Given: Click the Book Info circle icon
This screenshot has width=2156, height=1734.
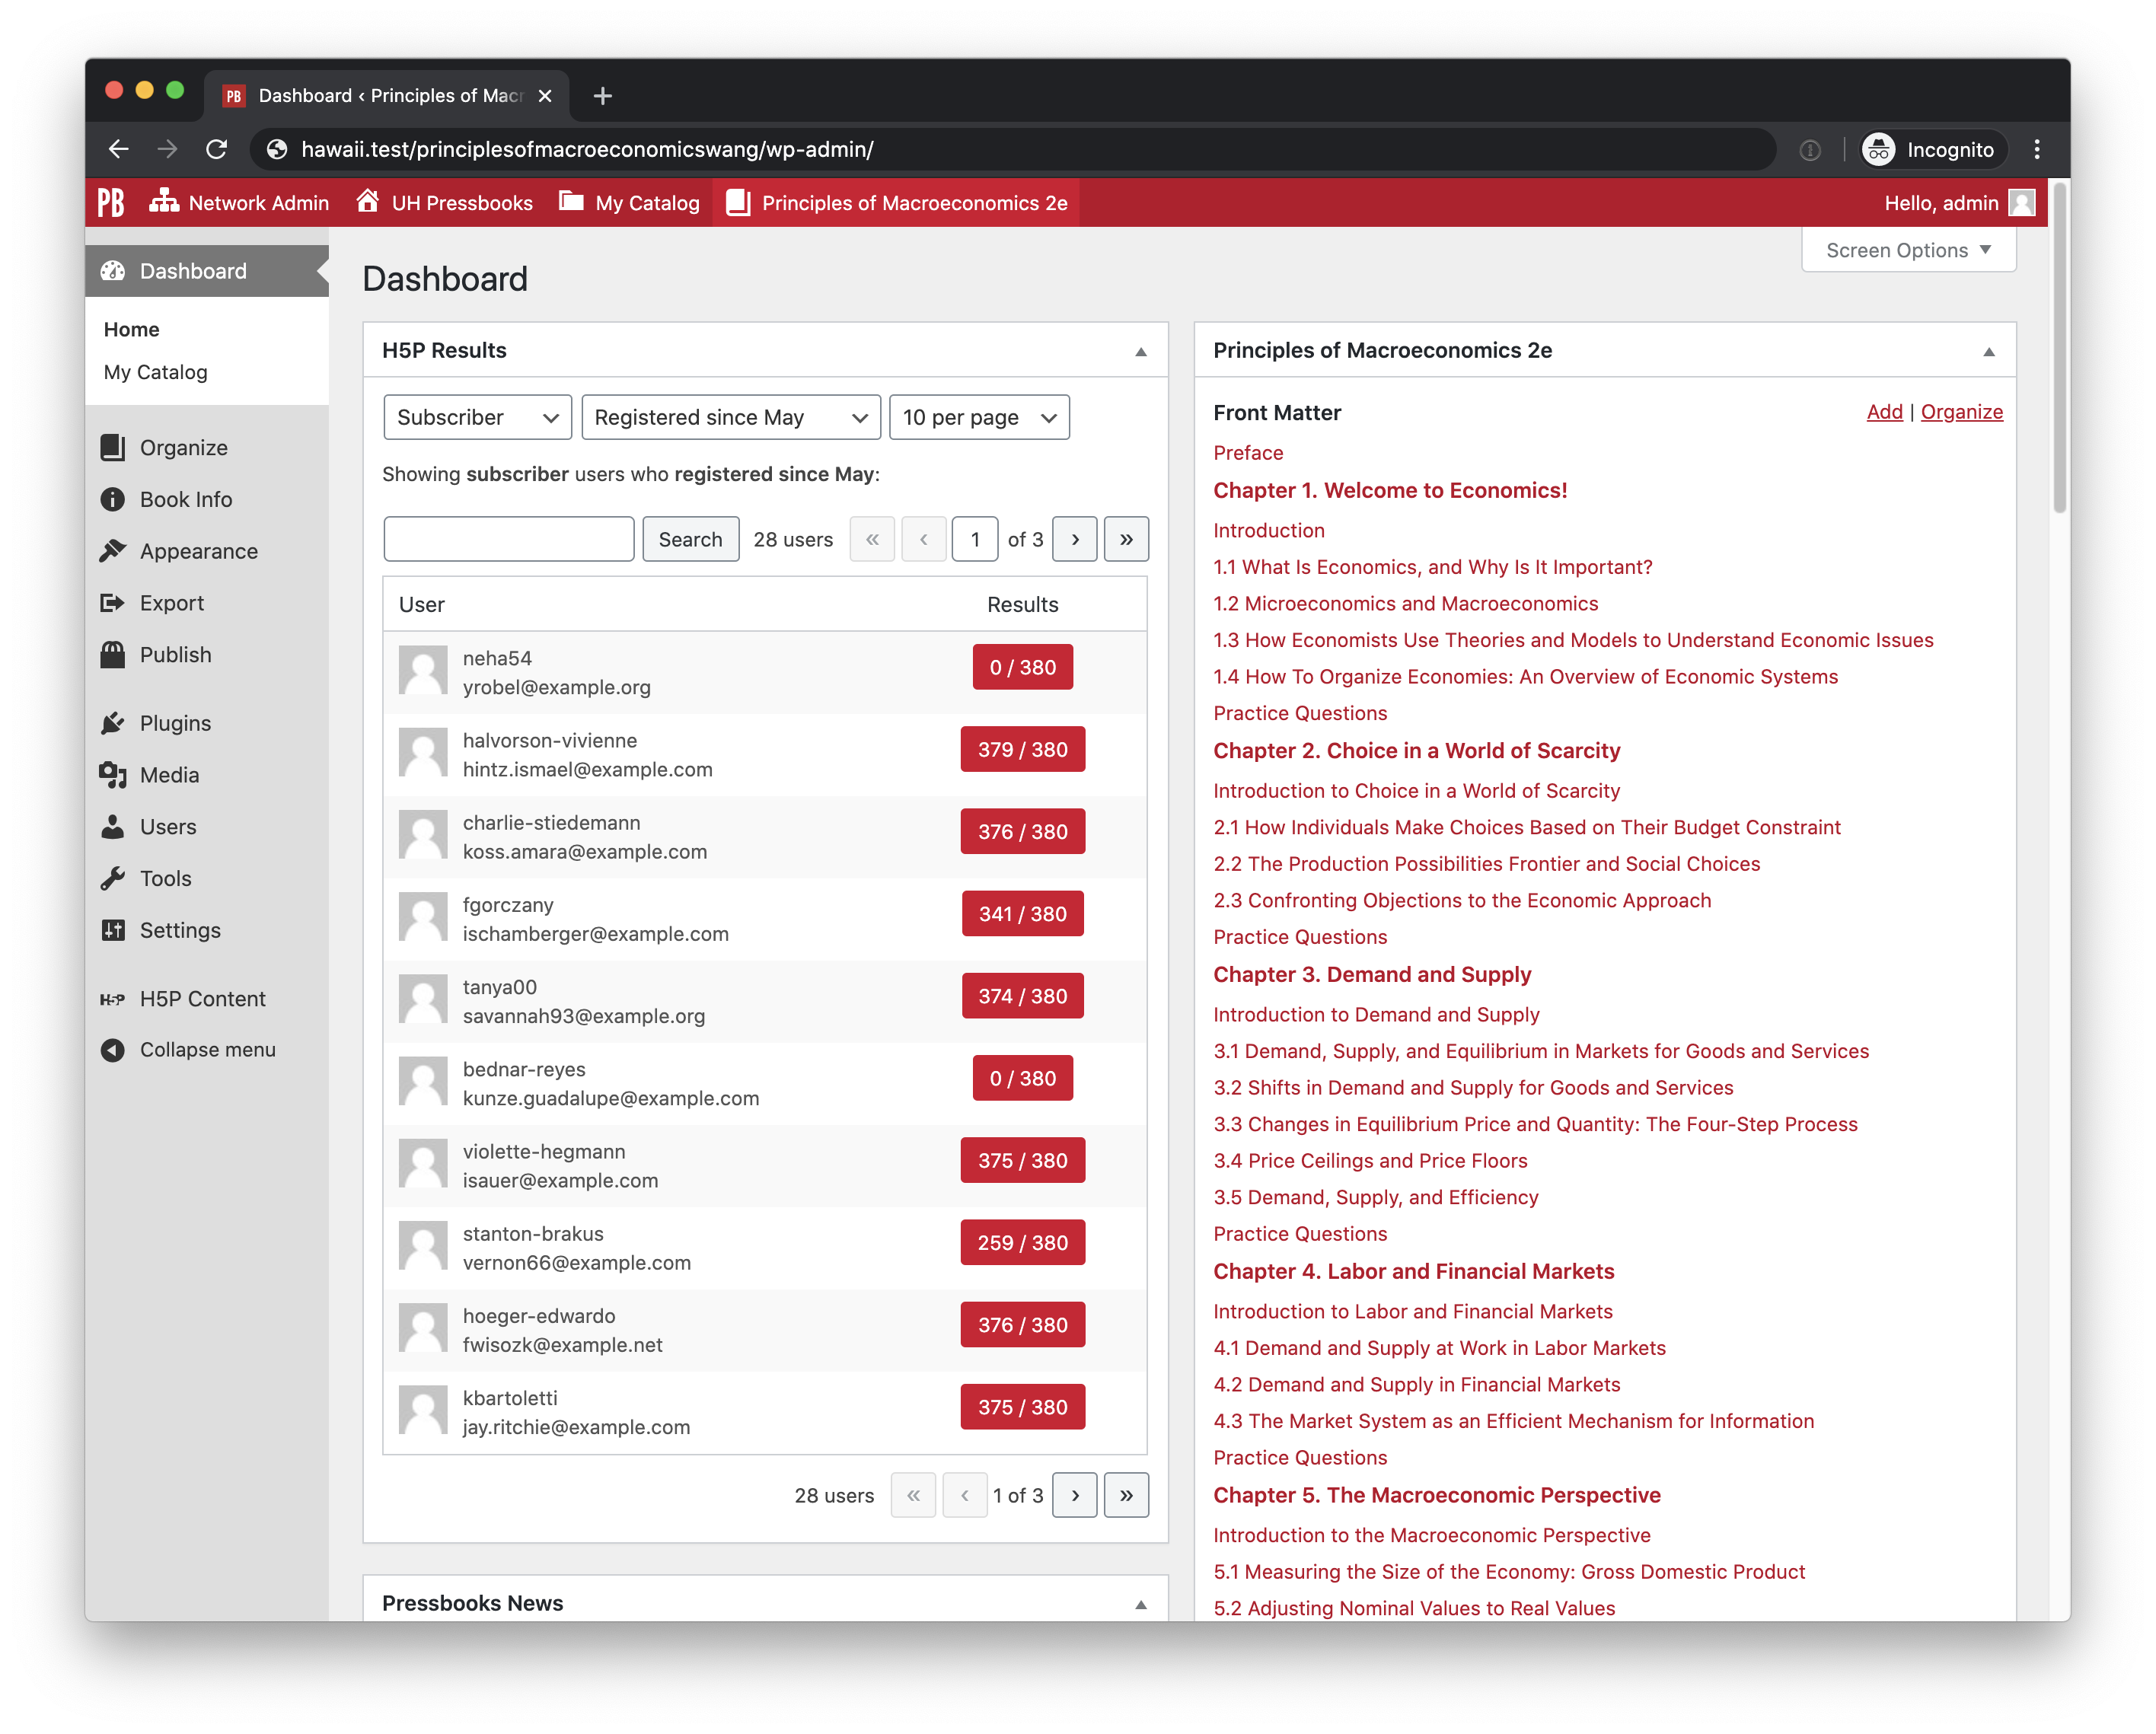Looking at the screenshot, I should (x=113, y=499).
